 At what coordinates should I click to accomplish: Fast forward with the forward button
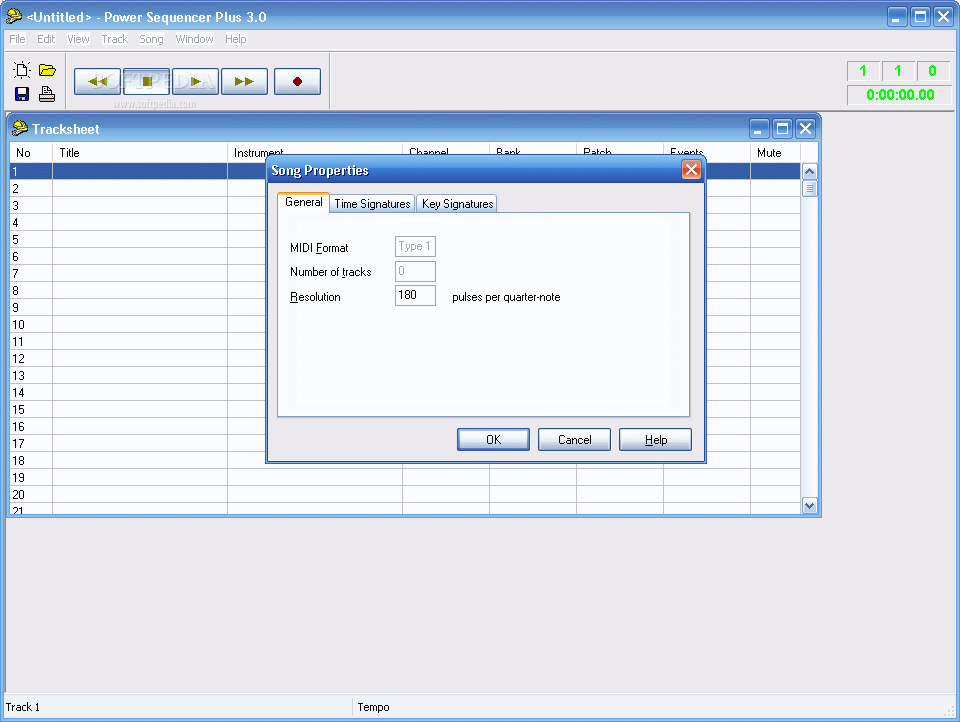[x=244, y=81]
